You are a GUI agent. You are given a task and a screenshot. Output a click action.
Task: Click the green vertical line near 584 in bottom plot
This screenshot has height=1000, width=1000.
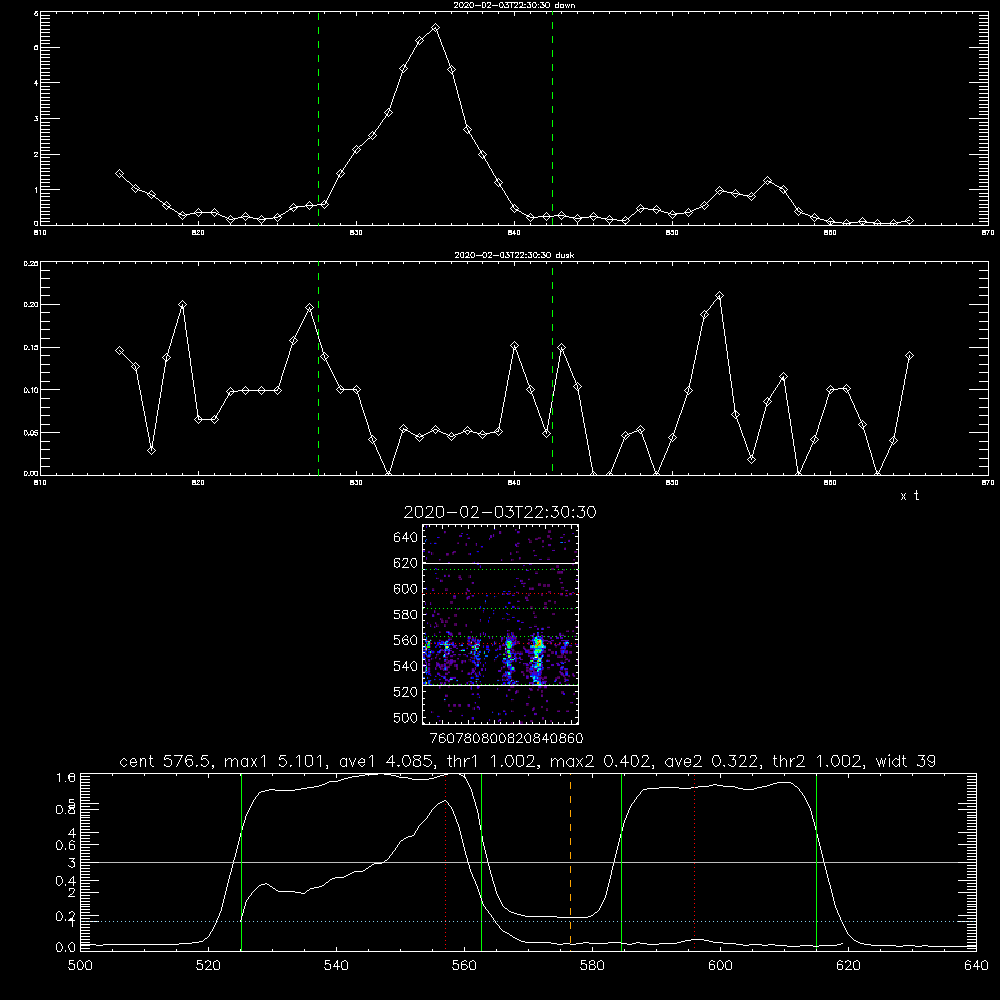[x=621, y=861]
